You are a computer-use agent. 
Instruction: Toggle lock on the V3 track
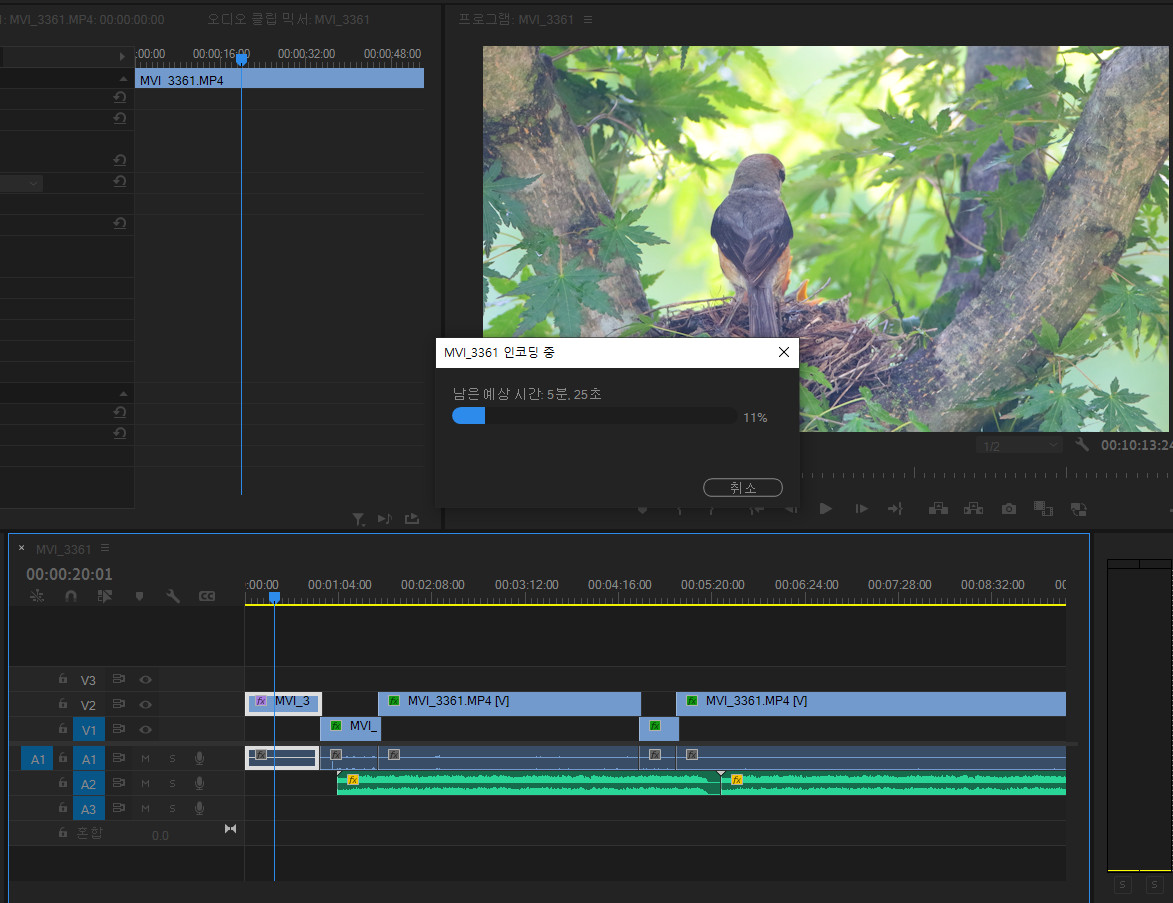(x=62, y=680)
